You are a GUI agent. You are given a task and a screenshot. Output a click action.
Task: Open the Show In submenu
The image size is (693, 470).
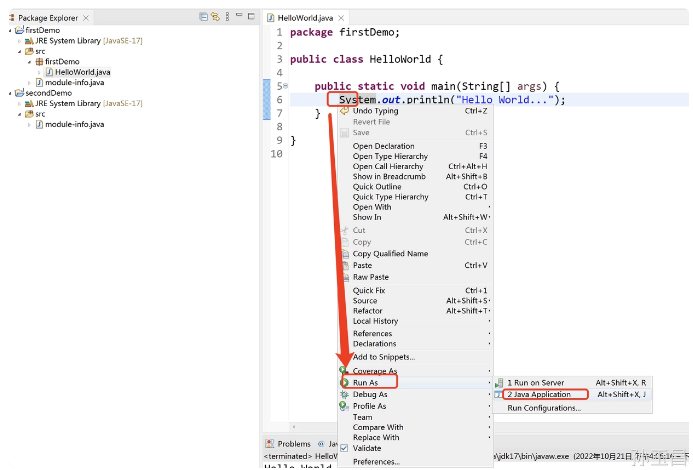tap(415, 217)
